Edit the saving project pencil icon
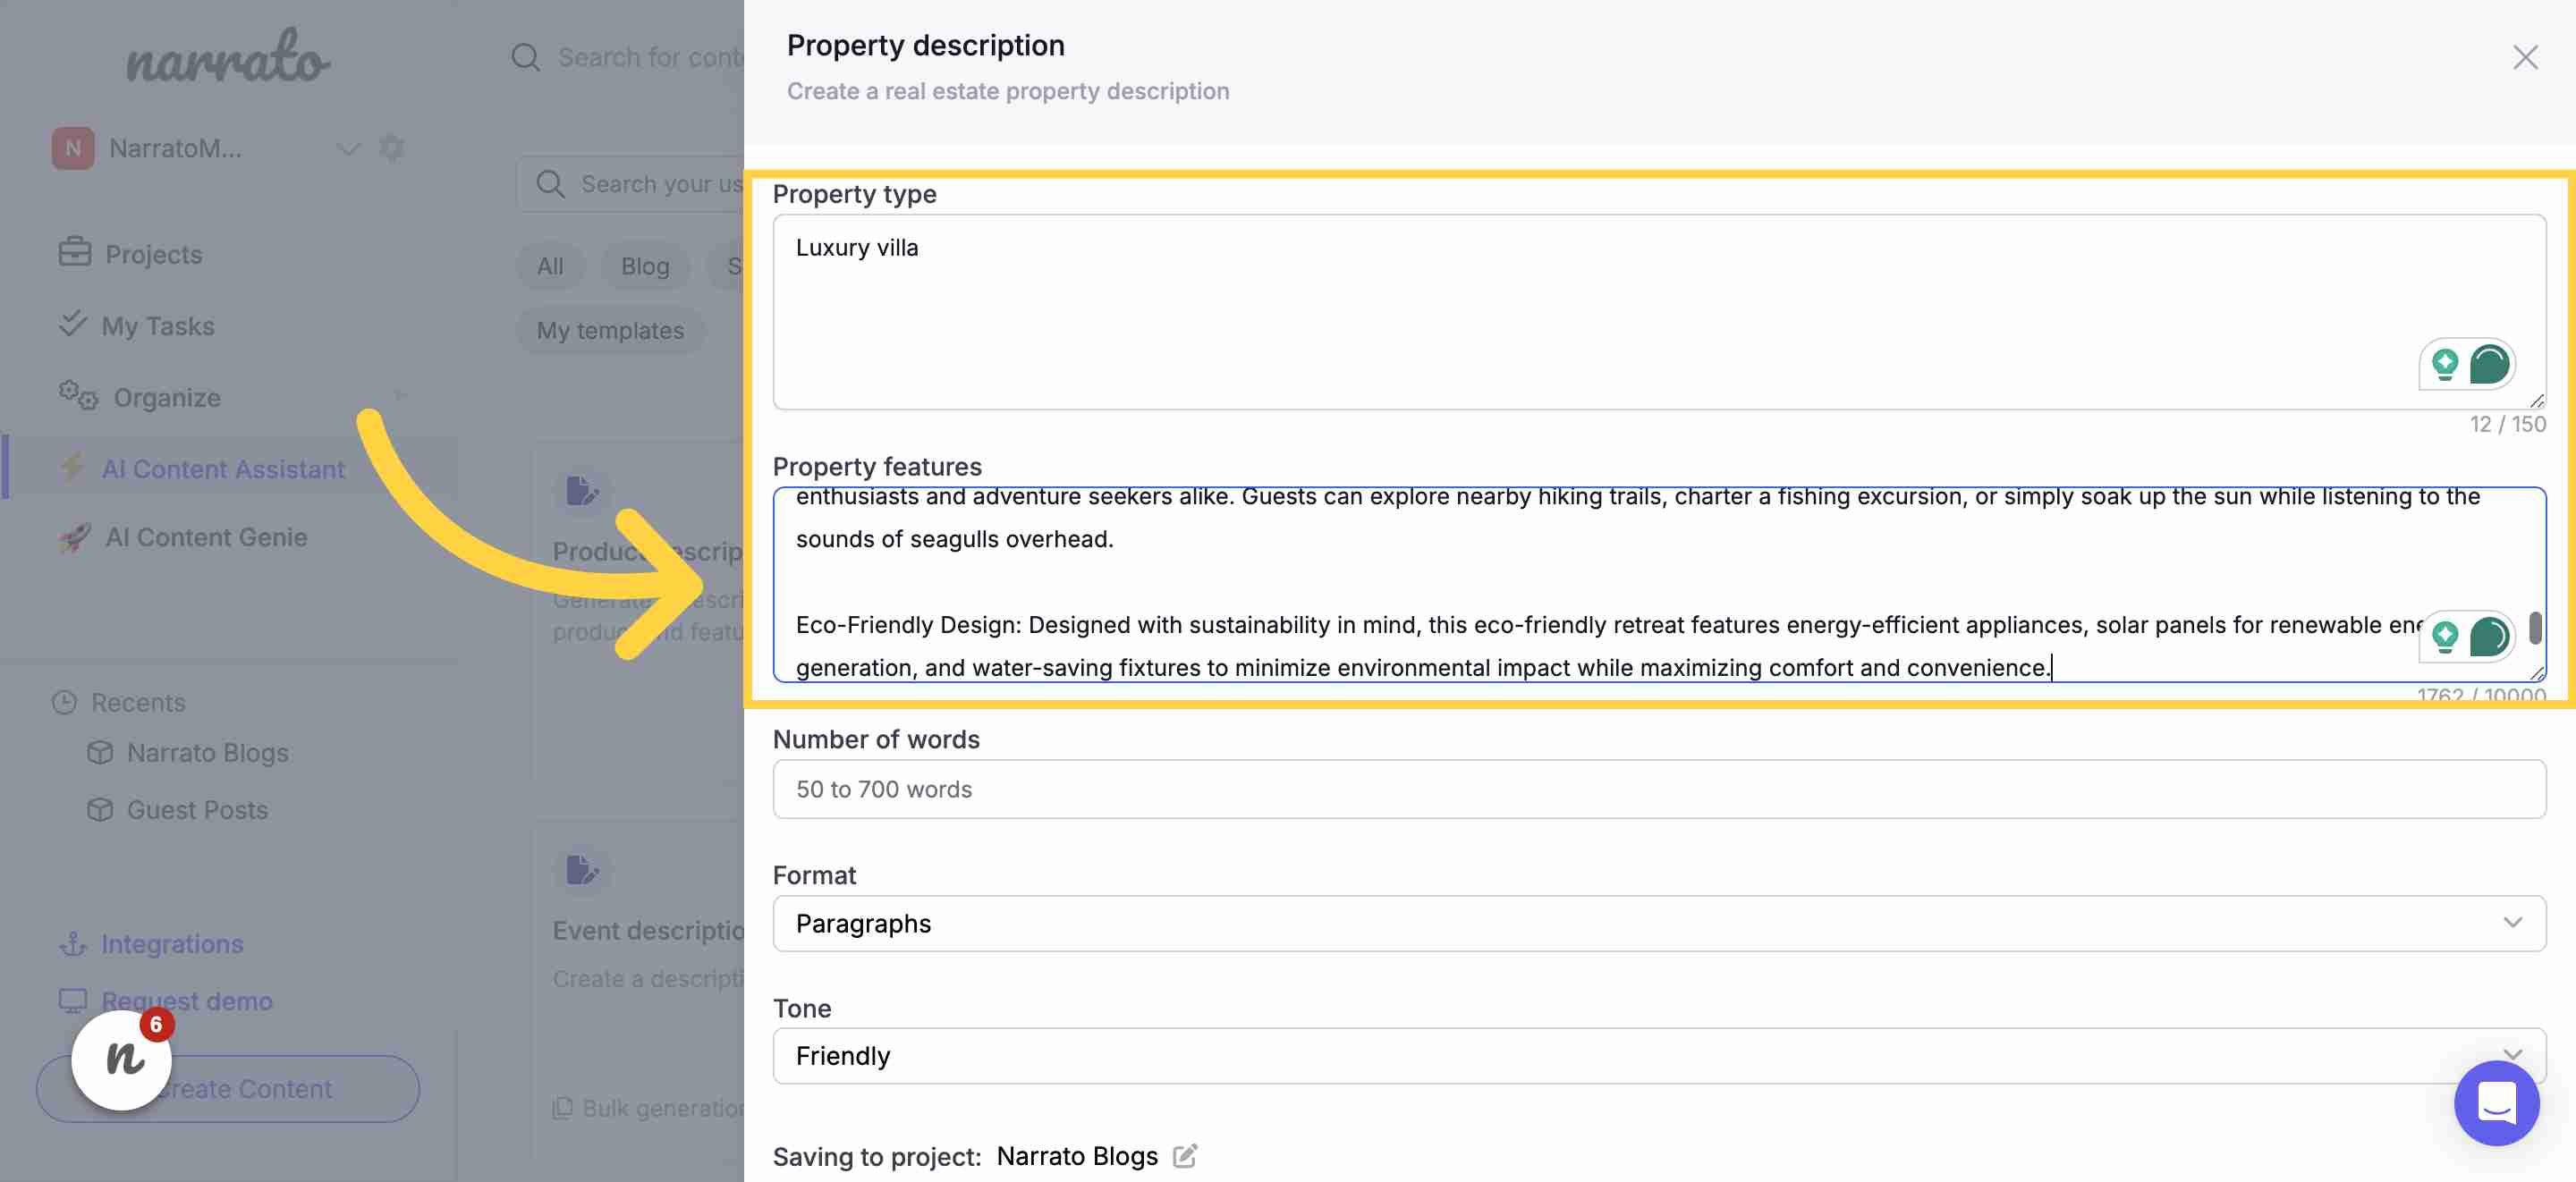Screen dimensions: 2576x1182 coord(1184,1156)
